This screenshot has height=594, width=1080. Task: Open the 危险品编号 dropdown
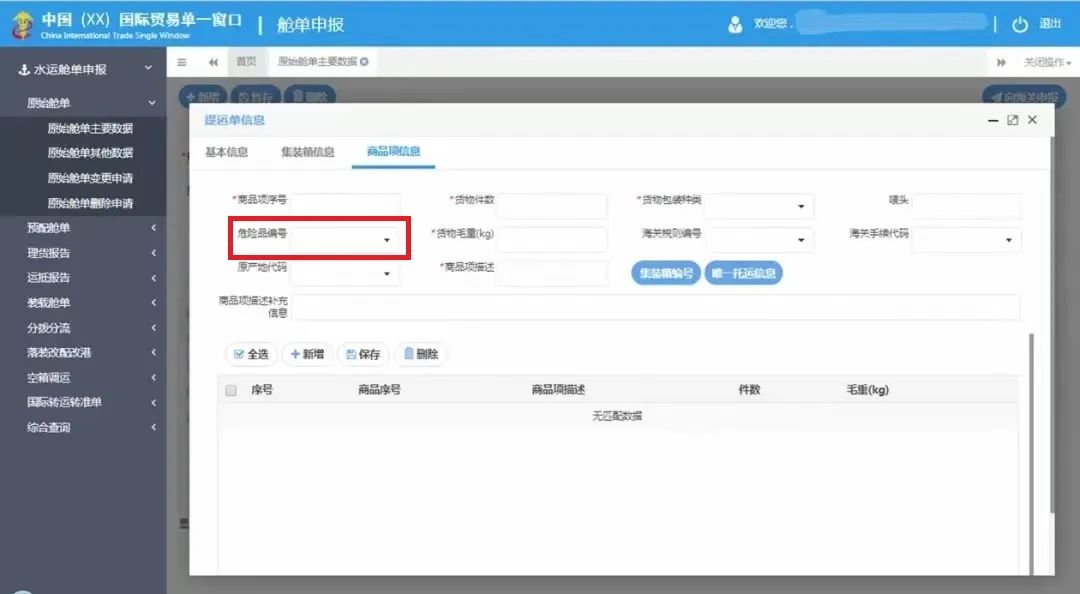(387, 241)
